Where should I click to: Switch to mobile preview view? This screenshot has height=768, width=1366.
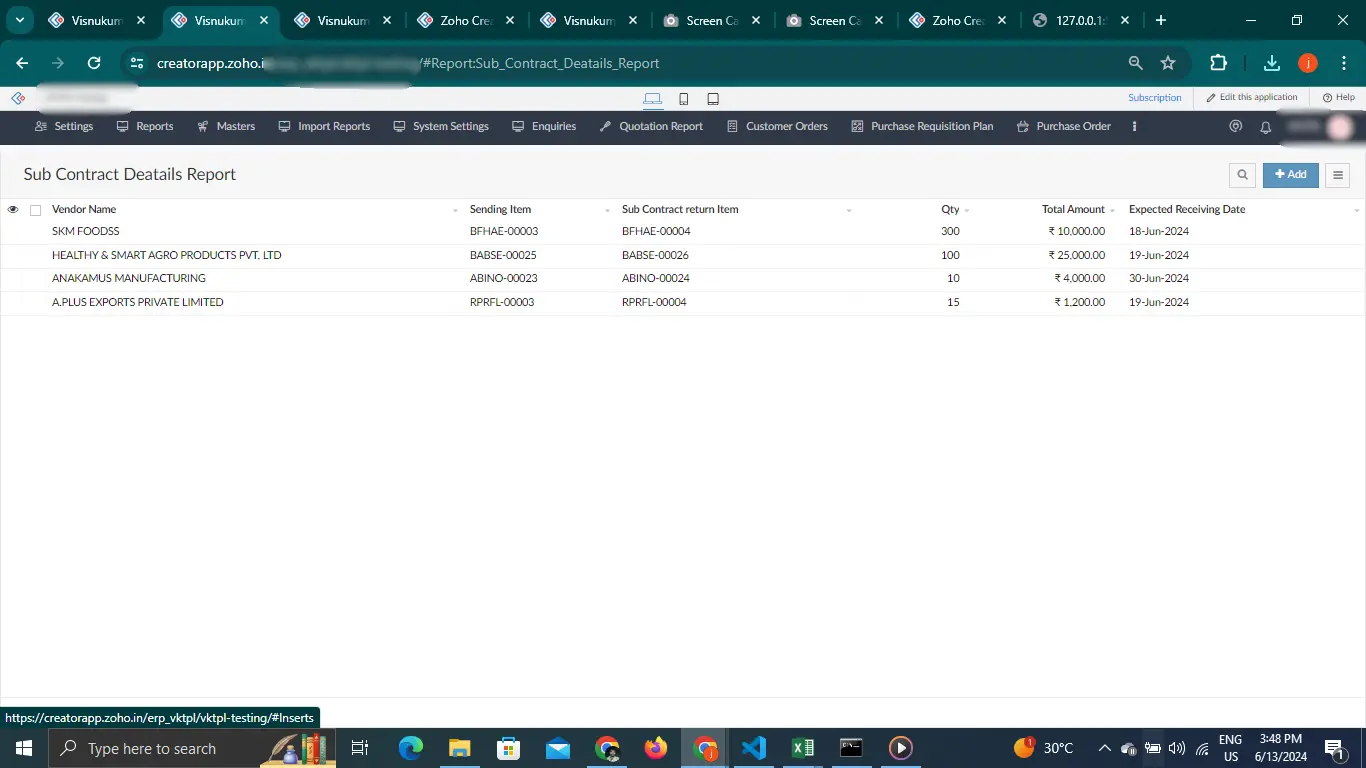click(683, 98)
